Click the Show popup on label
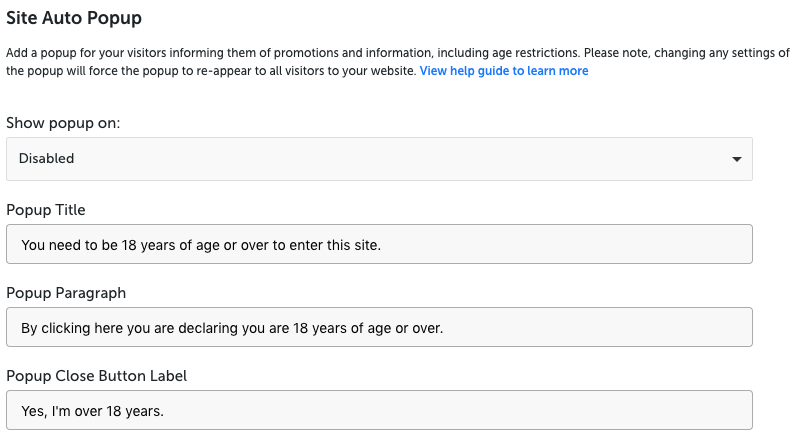 pos(63,123)
